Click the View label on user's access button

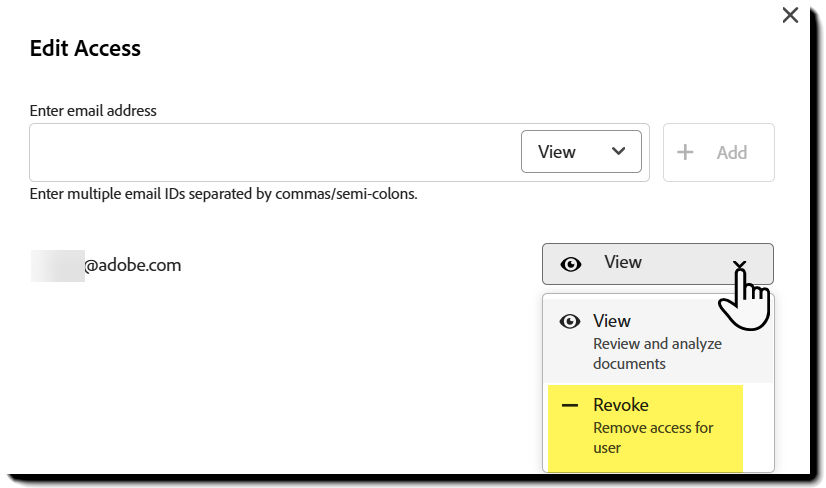click(x=623, y=262)
